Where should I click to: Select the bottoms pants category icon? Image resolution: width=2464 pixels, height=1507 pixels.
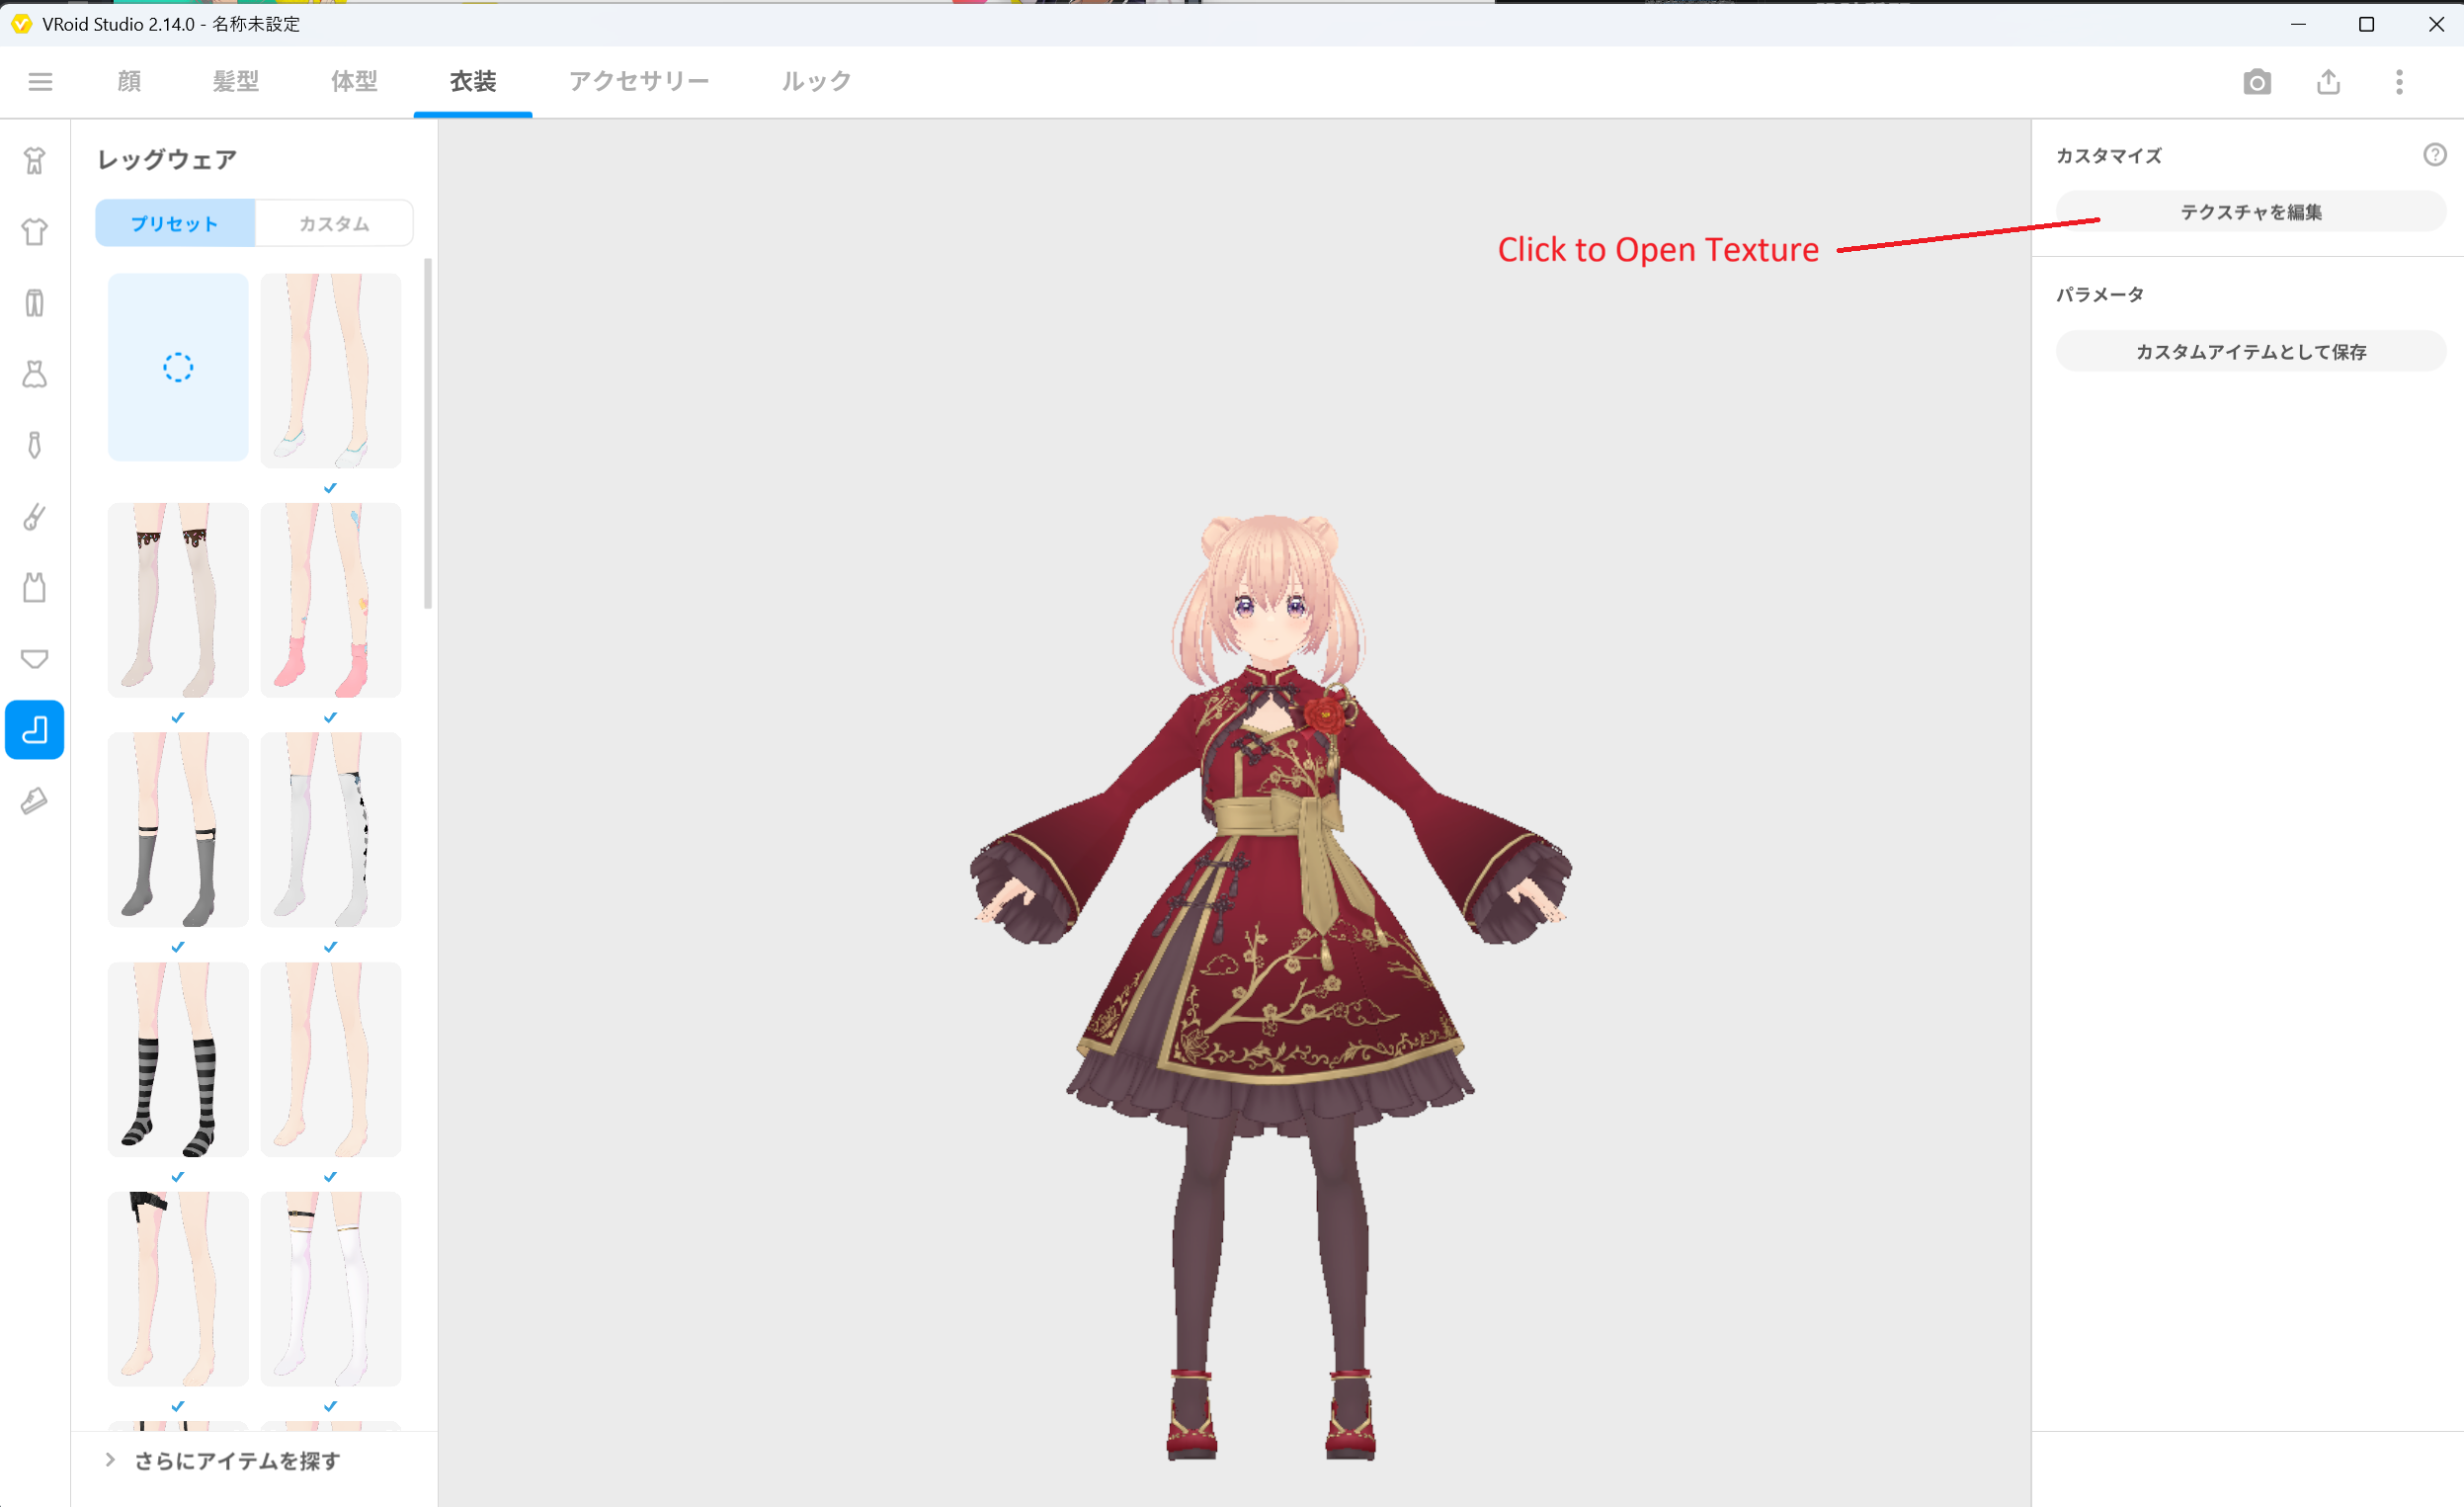click(x=35, y=303)
